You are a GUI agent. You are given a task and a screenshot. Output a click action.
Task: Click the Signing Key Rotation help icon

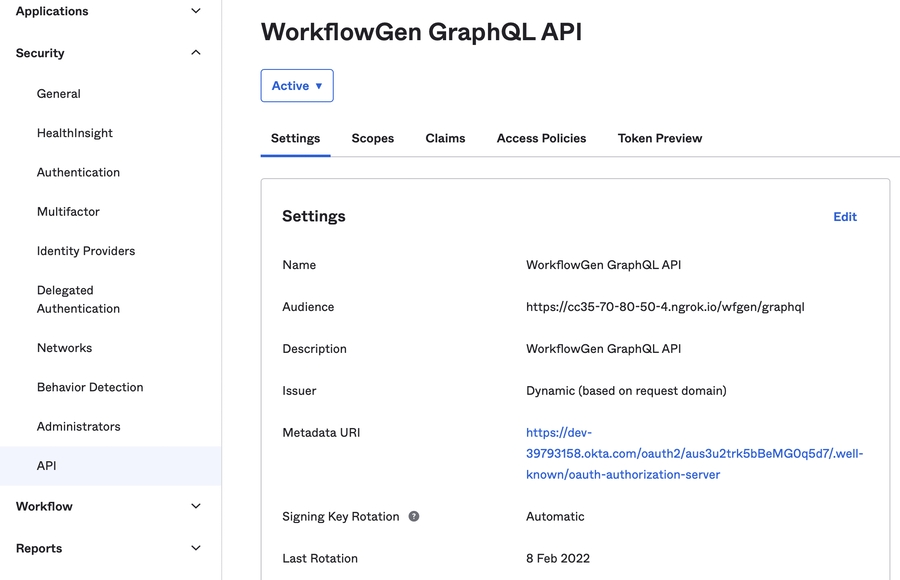pos(413,517)
